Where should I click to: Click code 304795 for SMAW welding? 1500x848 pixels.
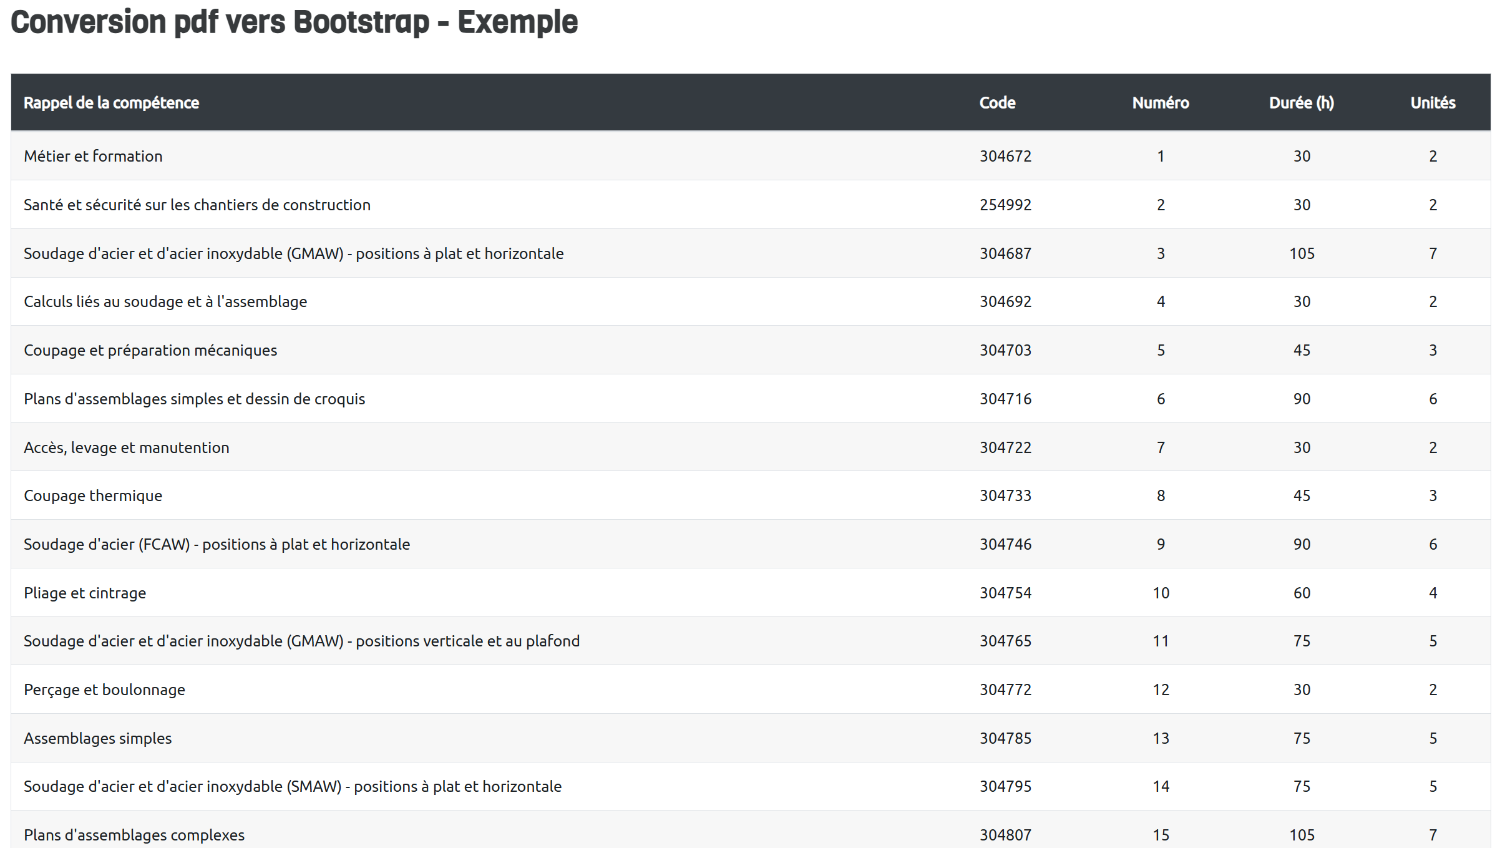click(x=1005, y=787)
